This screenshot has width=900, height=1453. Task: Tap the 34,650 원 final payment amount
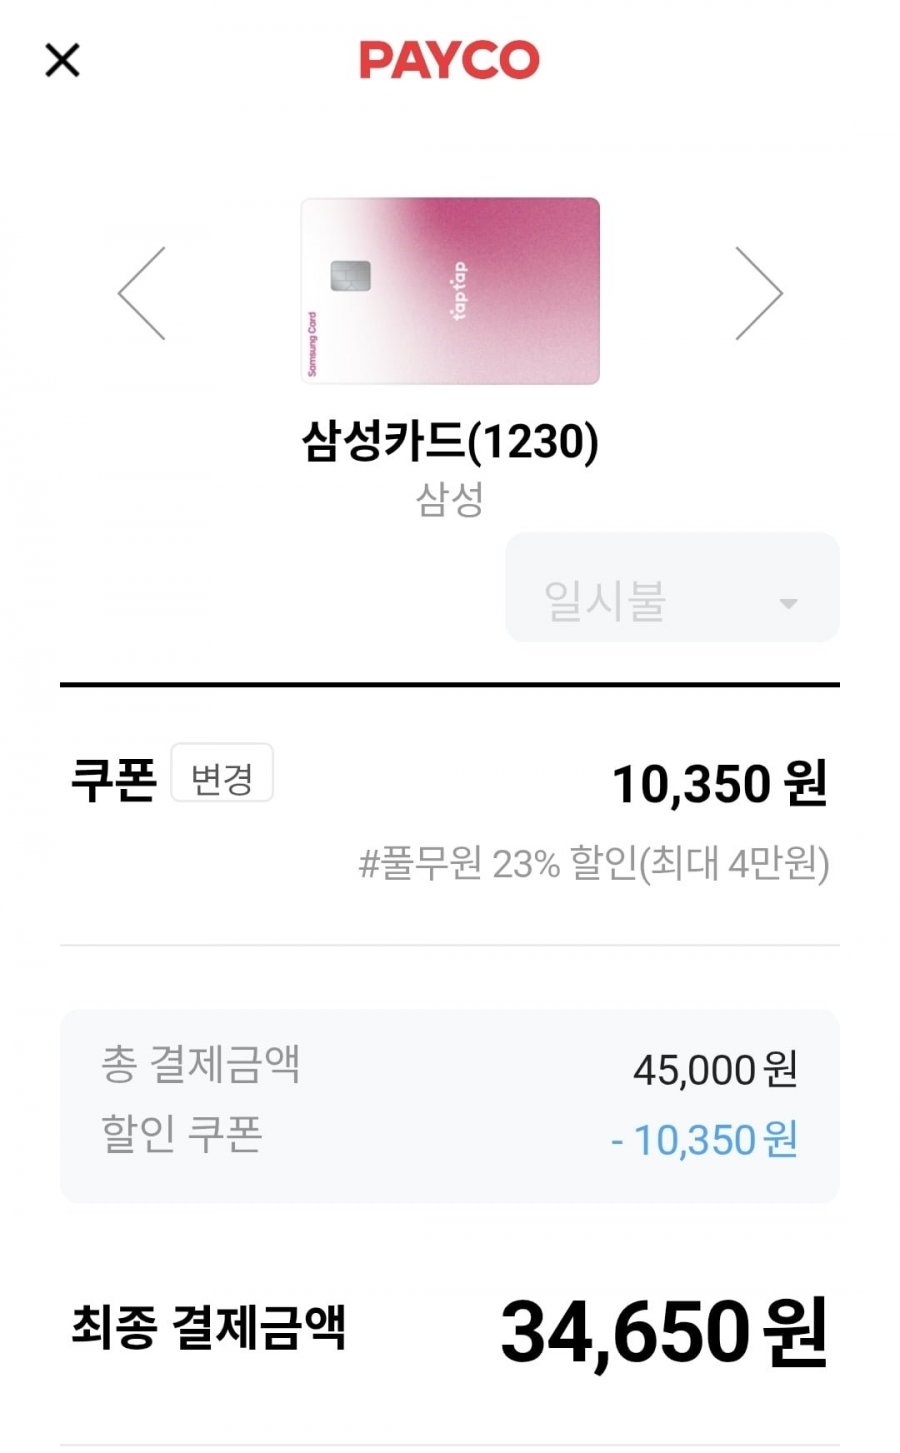[x=663, y=1332]
